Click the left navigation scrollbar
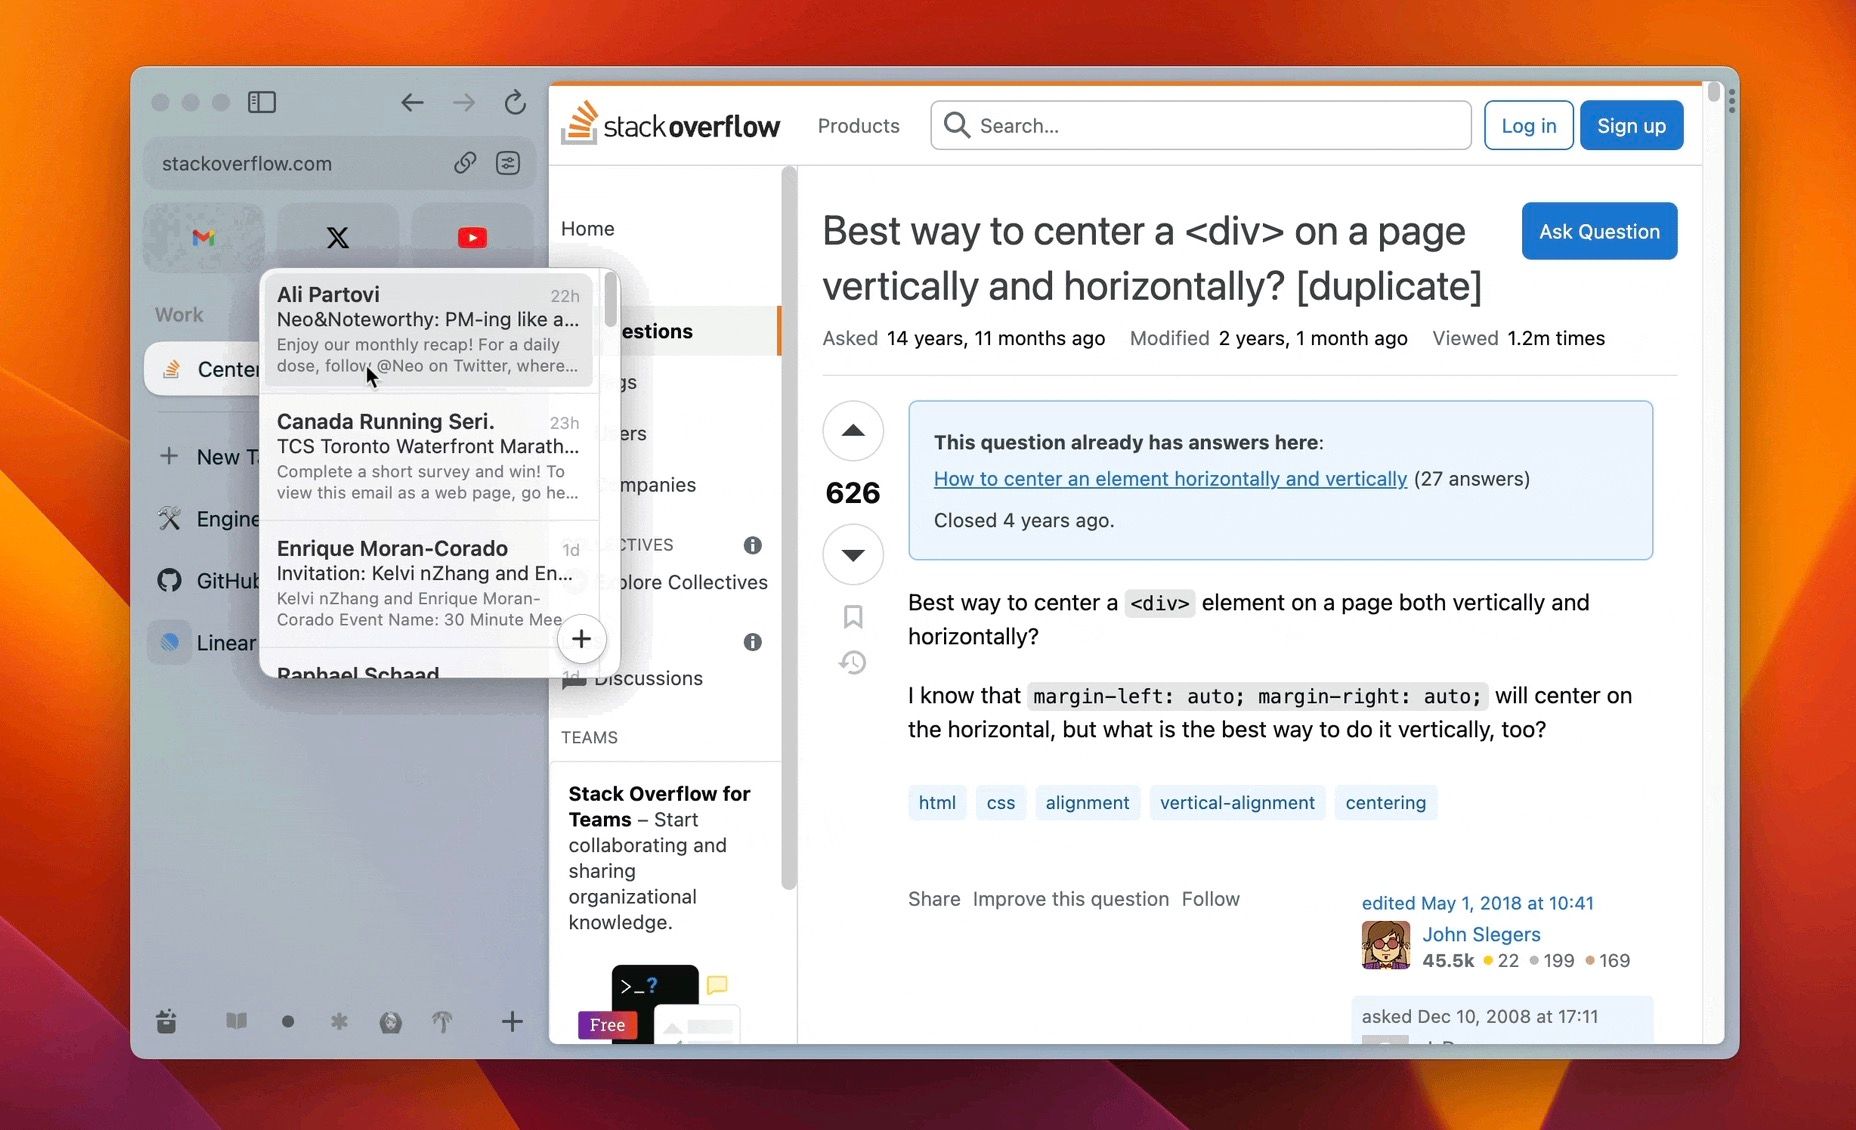The image size is (1856, 1130). click(x=789, y=530)
